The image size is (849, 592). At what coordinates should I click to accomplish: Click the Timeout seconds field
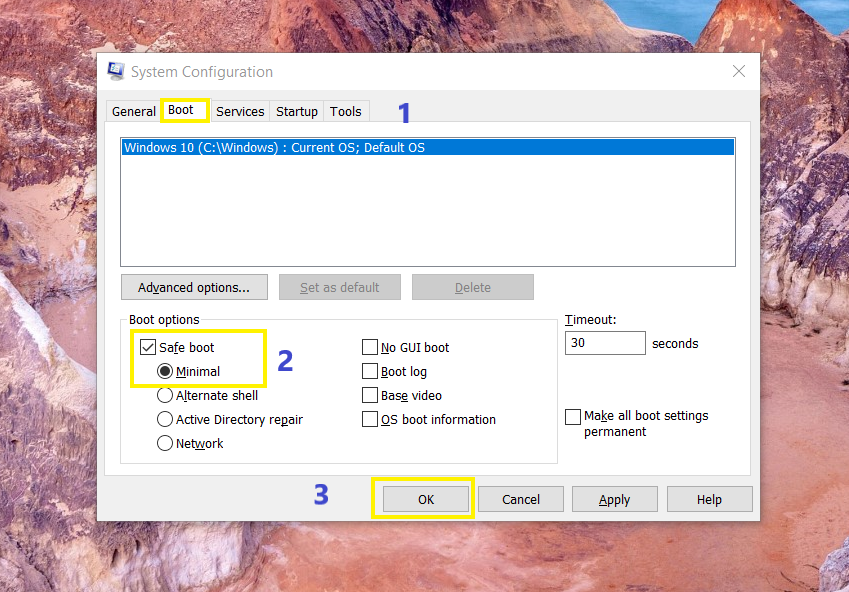pos(605,343)
